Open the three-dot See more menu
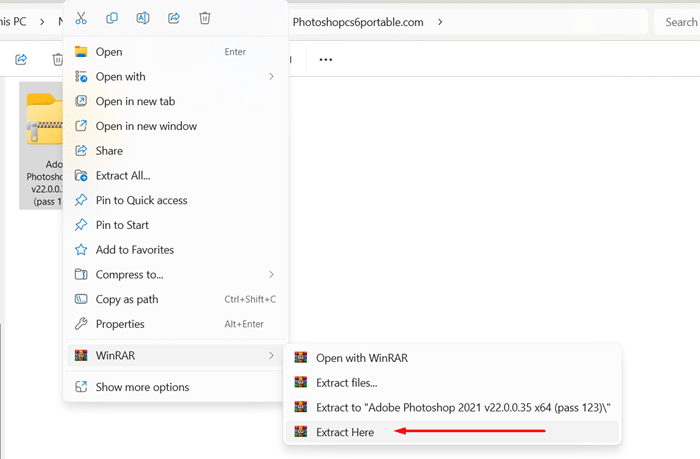 coord(325,60)
